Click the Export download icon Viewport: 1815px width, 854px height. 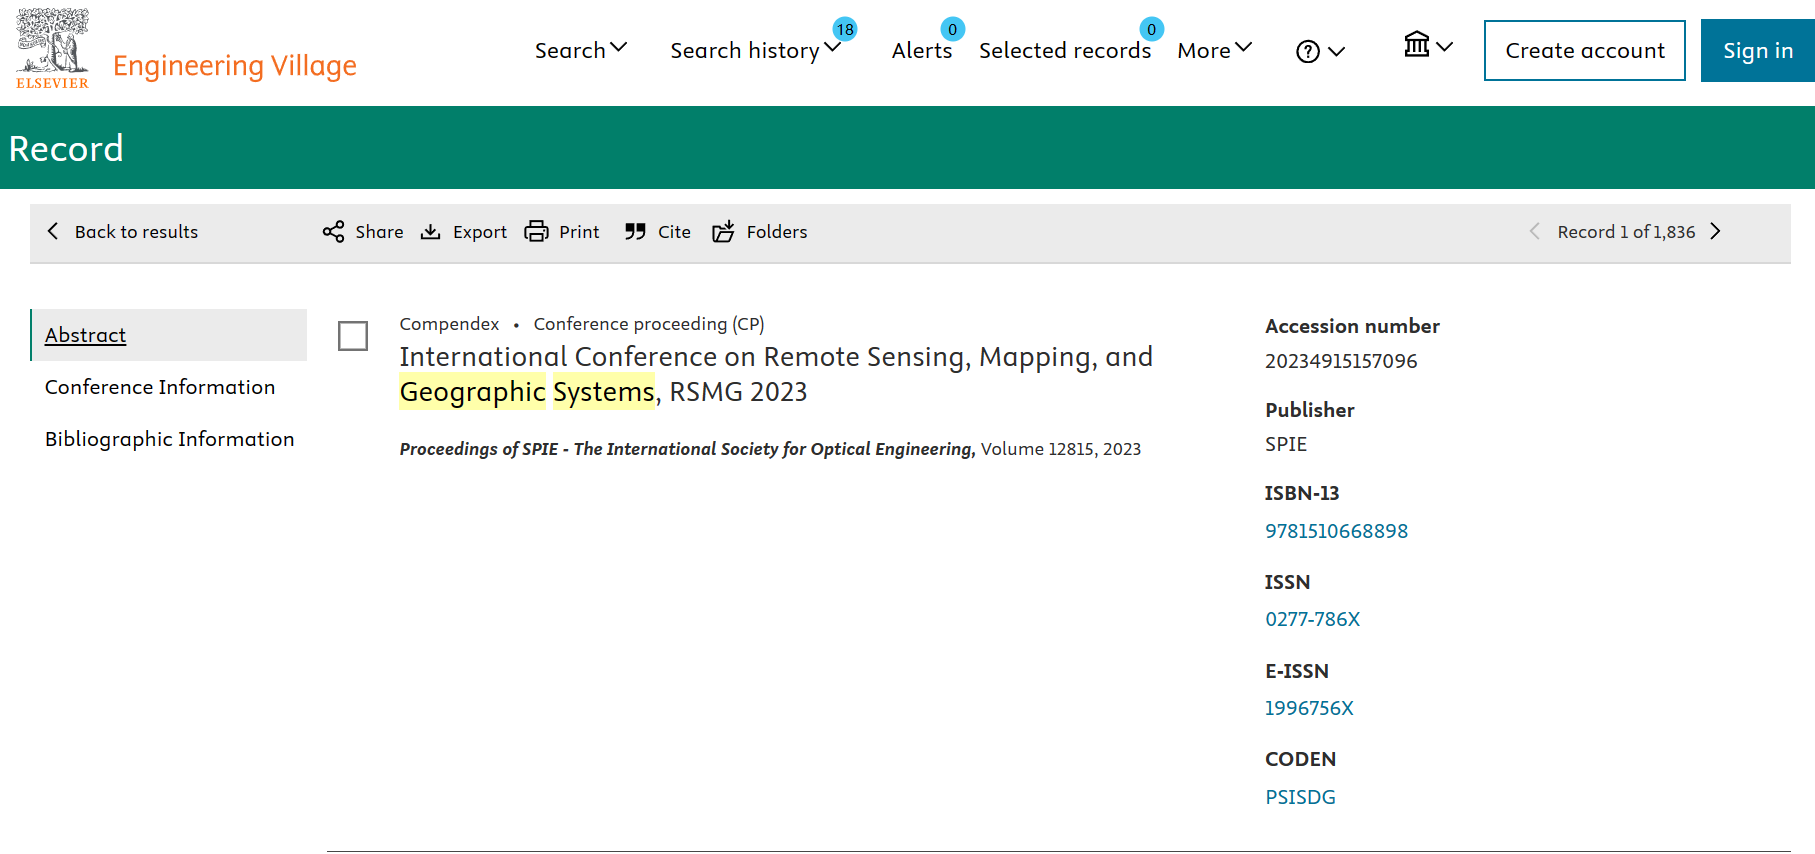pyautogui.click(x=430, y=232)
